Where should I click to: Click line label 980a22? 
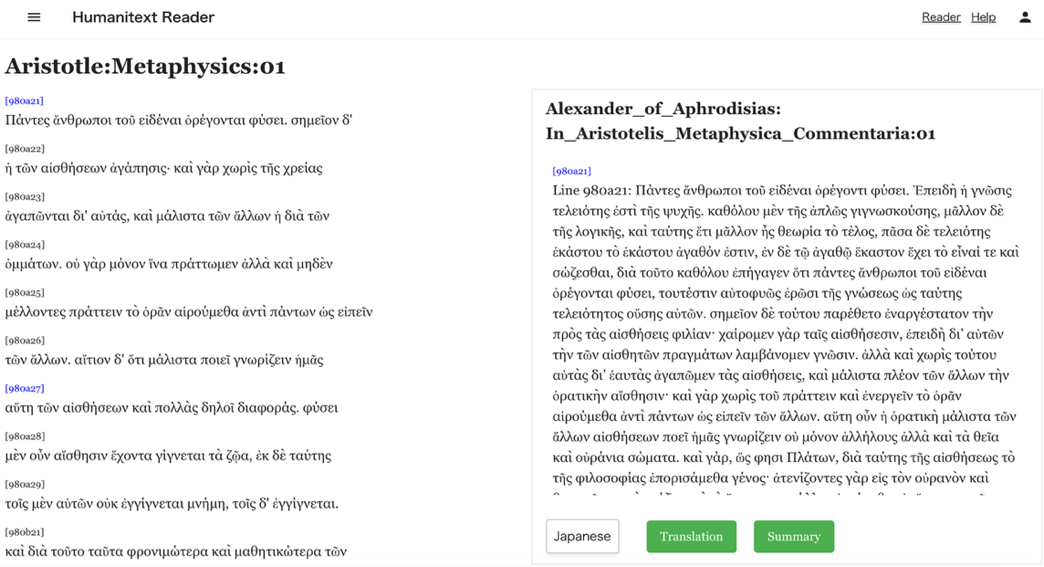(24, 149)
